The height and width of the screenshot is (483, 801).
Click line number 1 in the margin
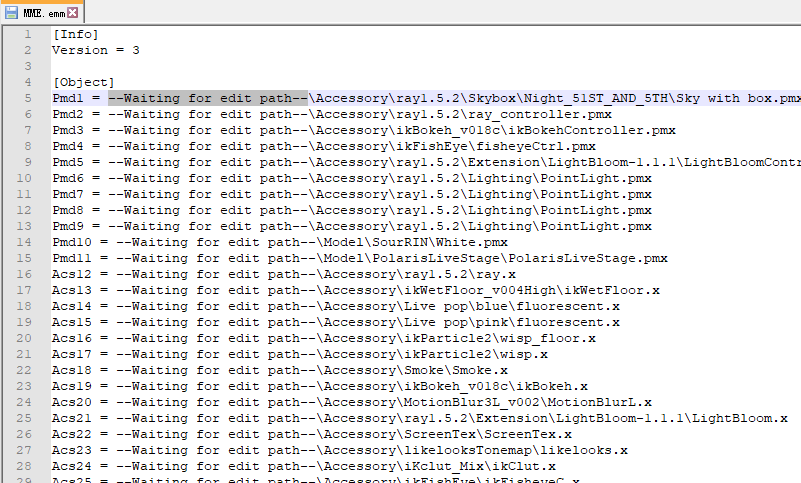[28, 34]
